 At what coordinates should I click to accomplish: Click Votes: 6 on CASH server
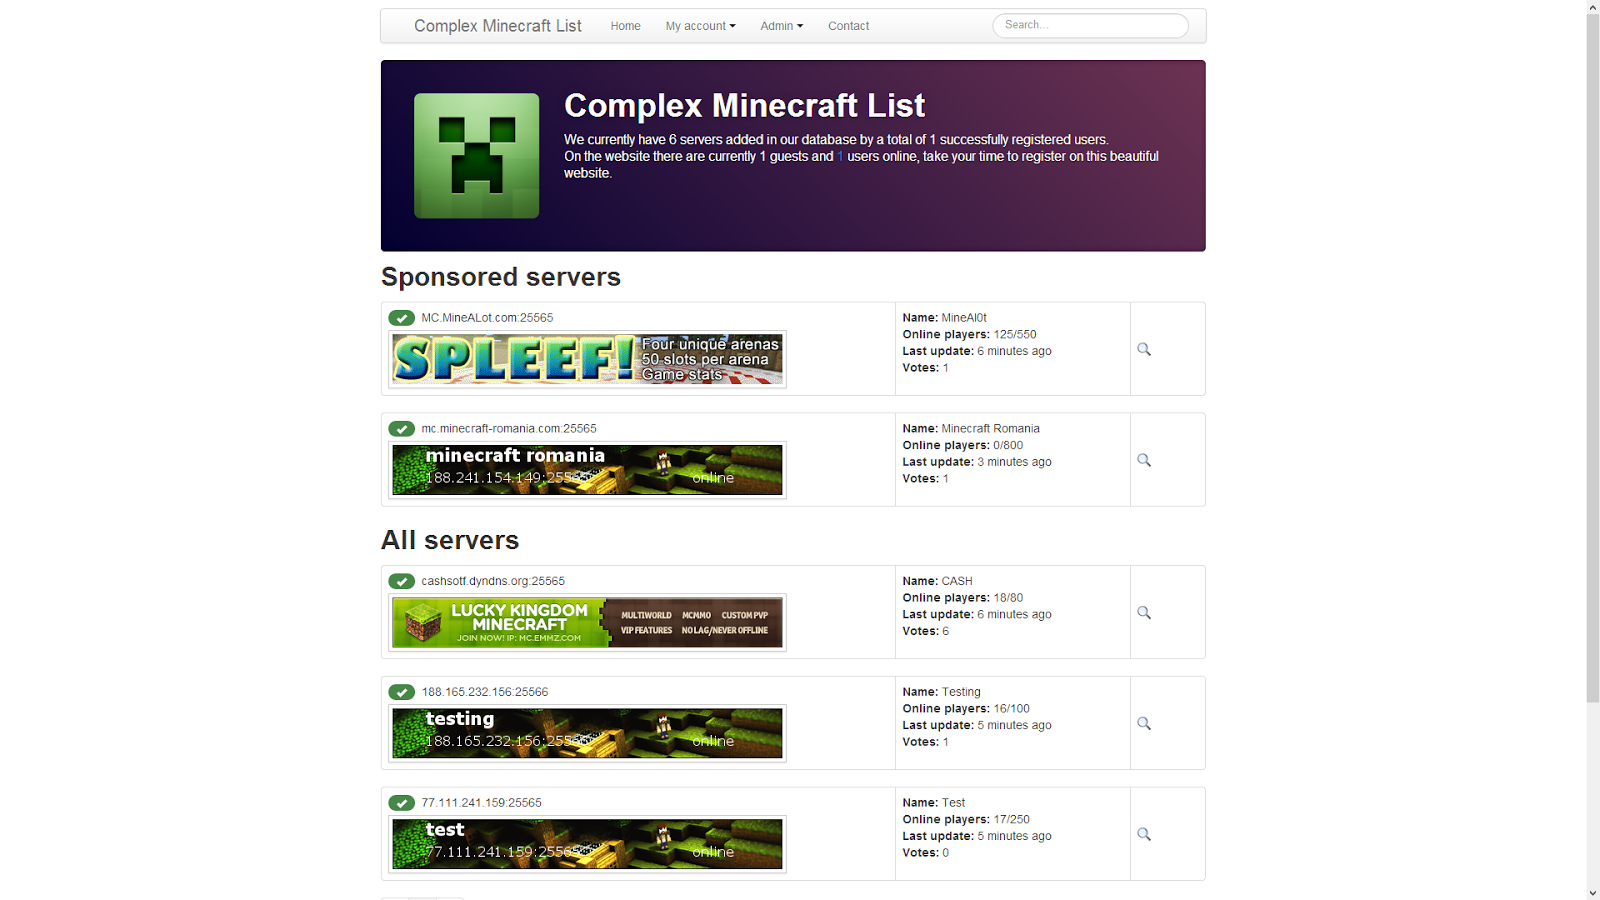pyautogui.click(x=926, y=632)
